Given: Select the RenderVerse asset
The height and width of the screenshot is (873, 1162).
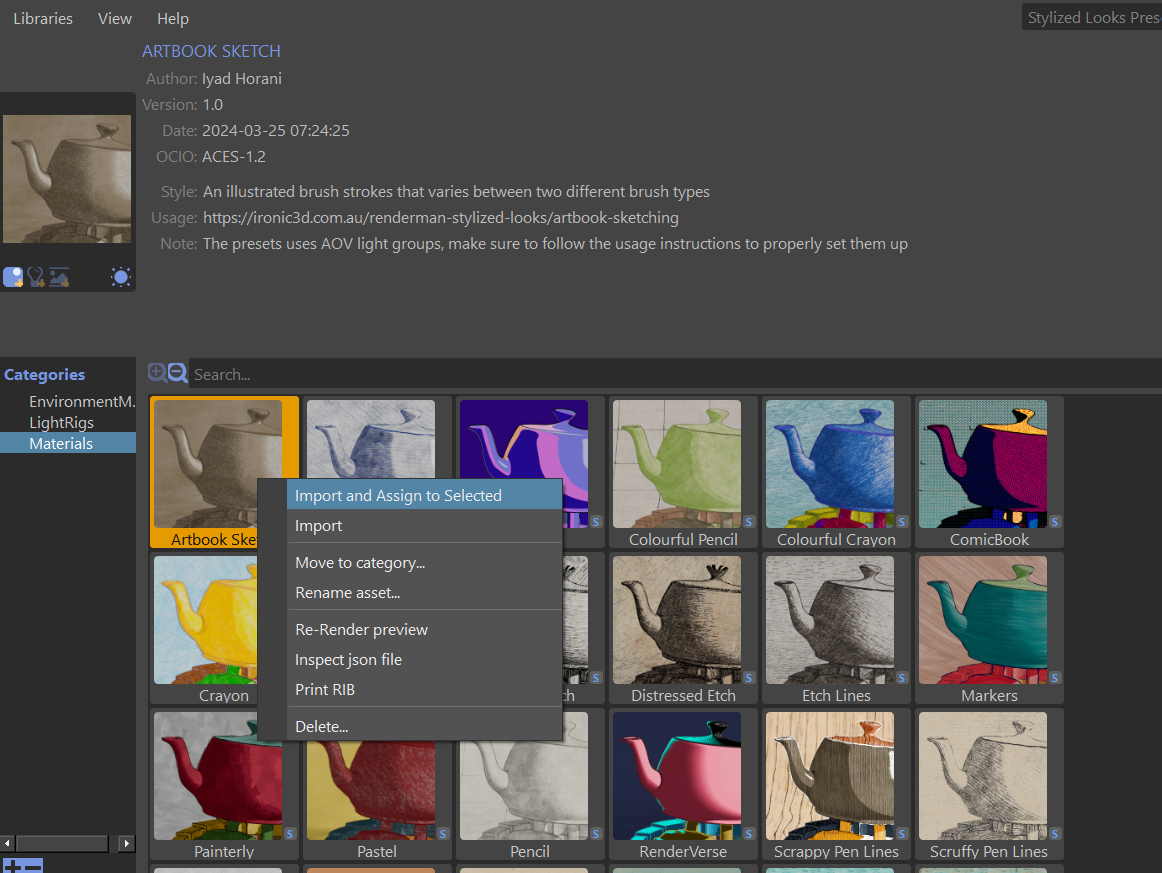Looking at the screenshot, I should (683, 784).
